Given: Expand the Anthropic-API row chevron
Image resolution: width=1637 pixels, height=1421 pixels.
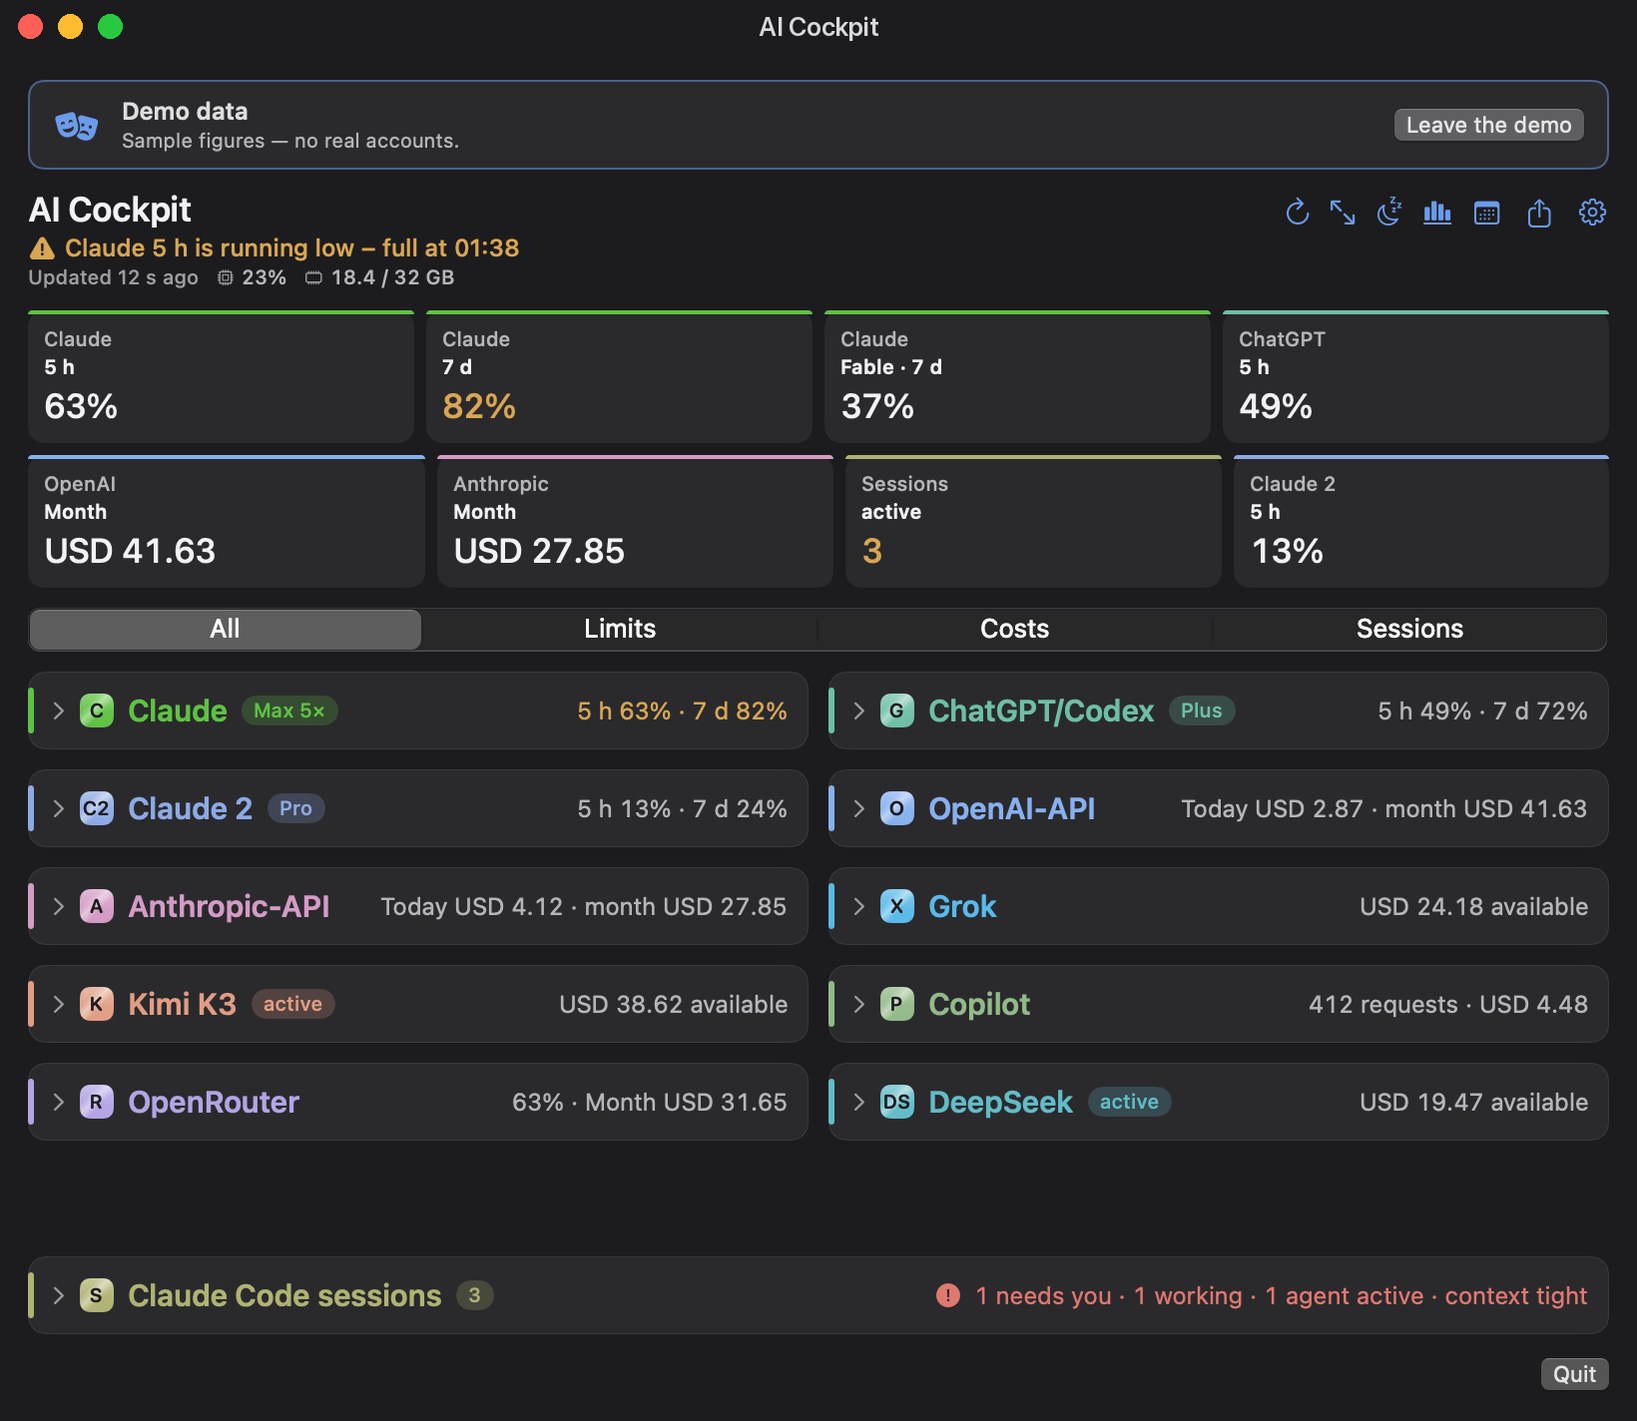Looking at the screenshot, I should click(58, 906).
